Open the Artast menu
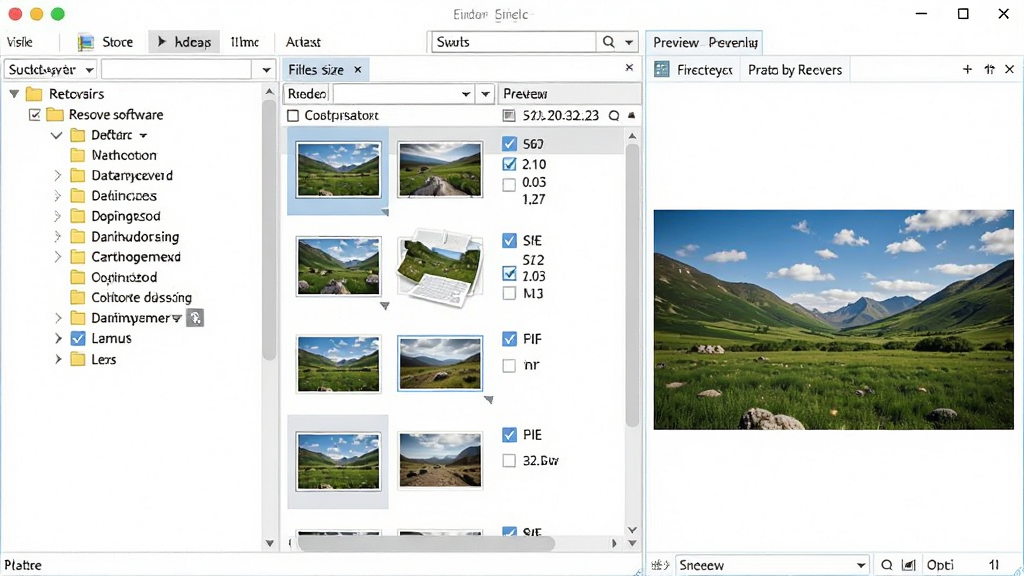Image resolution: width=1024 pixels, height=576 pixels. click(x=303, y=42)
